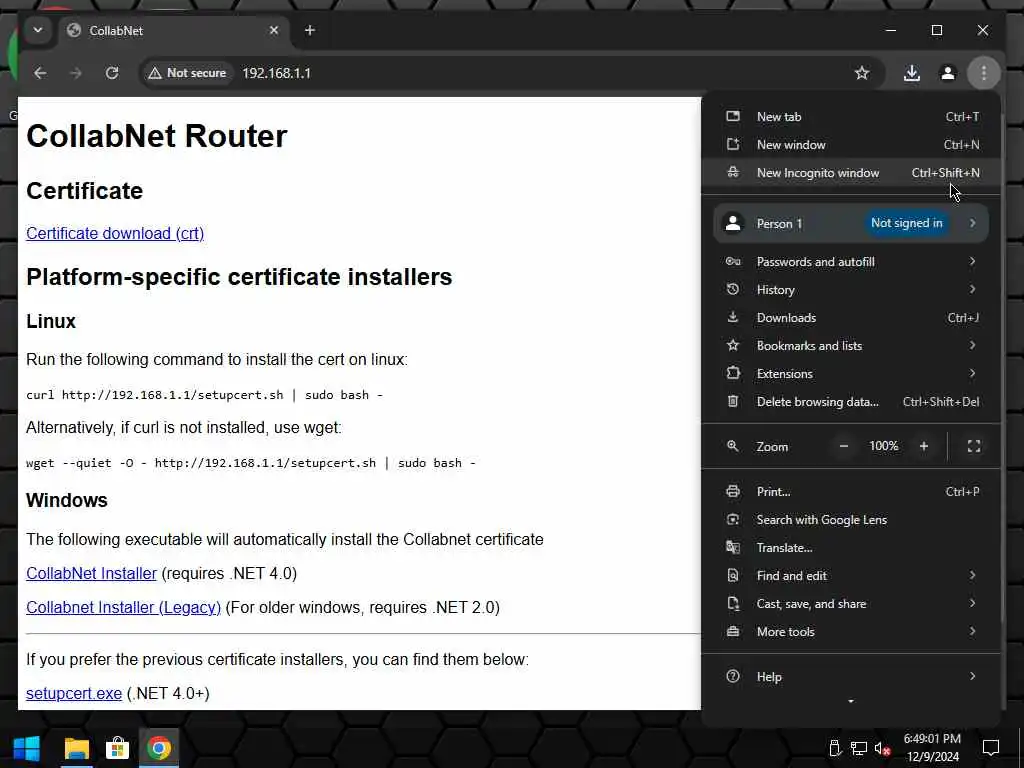Viewport: 1024px width, 768px height.
Task: Click the Google Lens icon
Action: pos(733,520)
